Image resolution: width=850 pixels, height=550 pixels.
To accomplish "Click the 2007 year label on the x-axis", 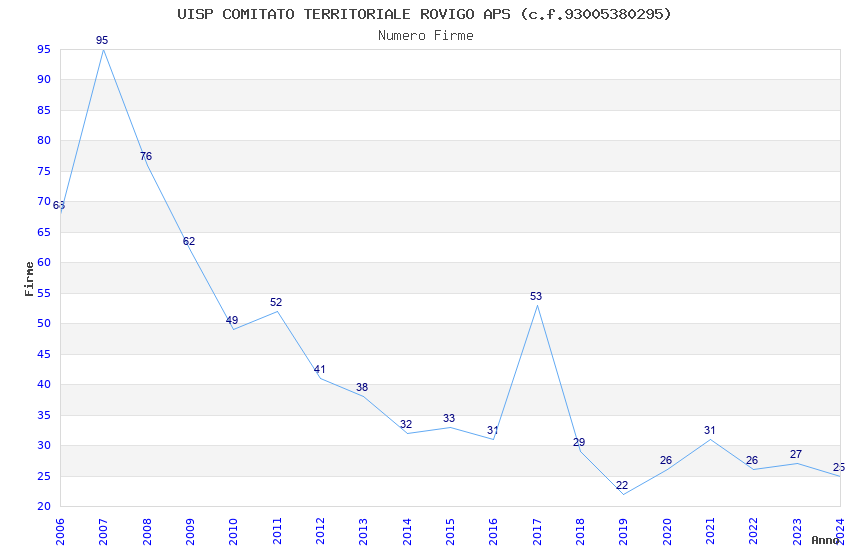I will coord(103,532).
